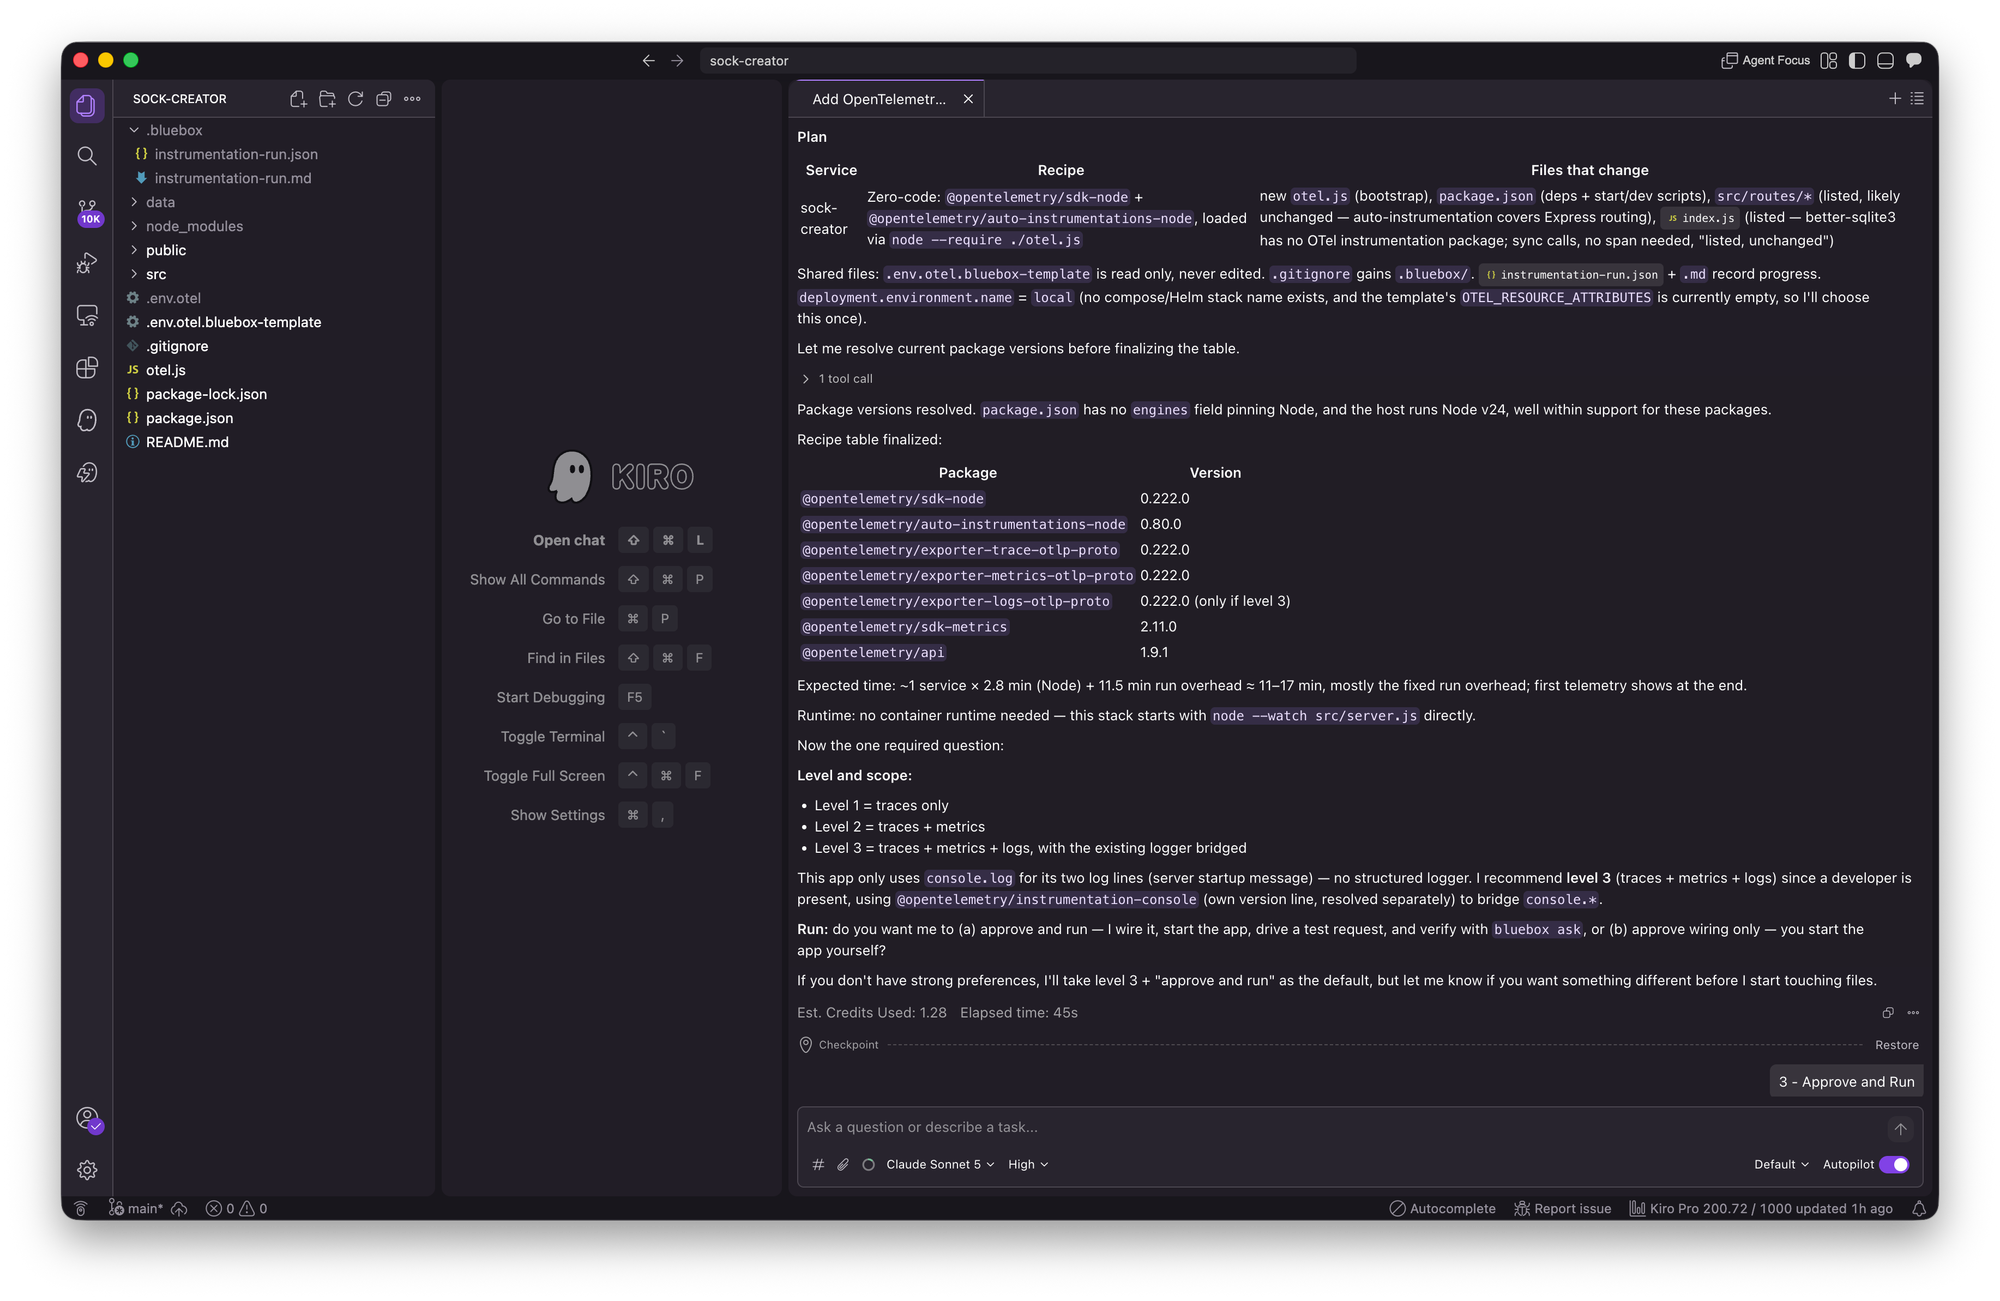Screen dimensions: 2000x1301
Task: Toggle the Autopilot switch off
Action: pyautogui.click(x=1894, y=1164)
